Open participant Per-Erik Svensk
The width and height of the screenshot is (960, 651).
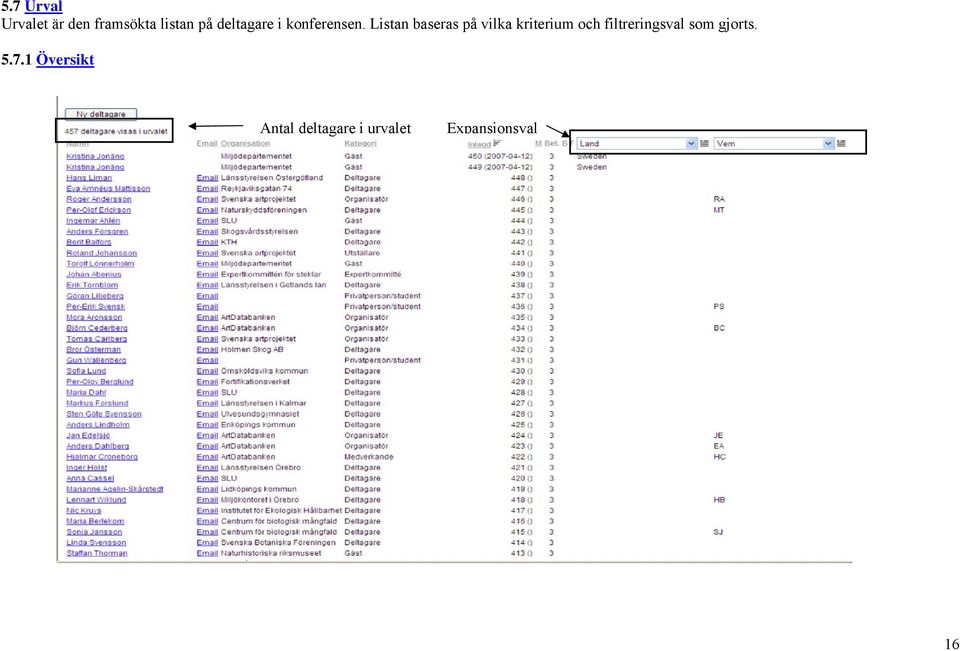pyautogui.click(x=96, y=306)
